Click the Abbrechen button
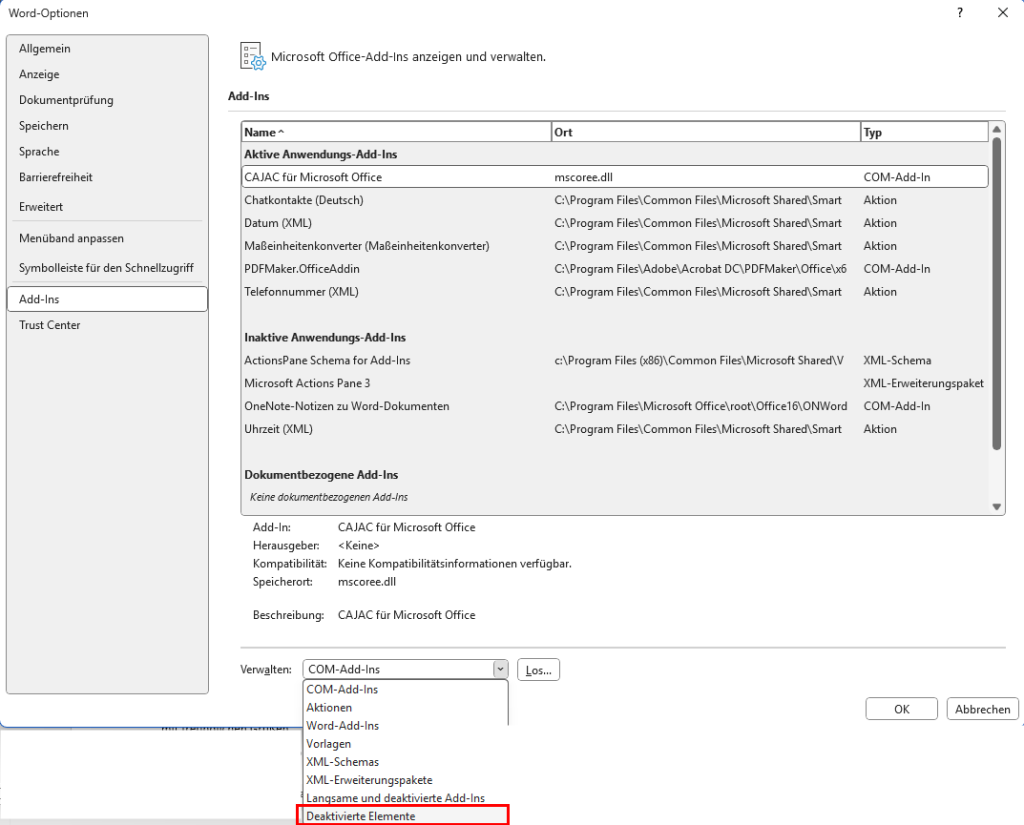Image resolution: width=1024 pixels, height=825 pixels. point(982,709)
